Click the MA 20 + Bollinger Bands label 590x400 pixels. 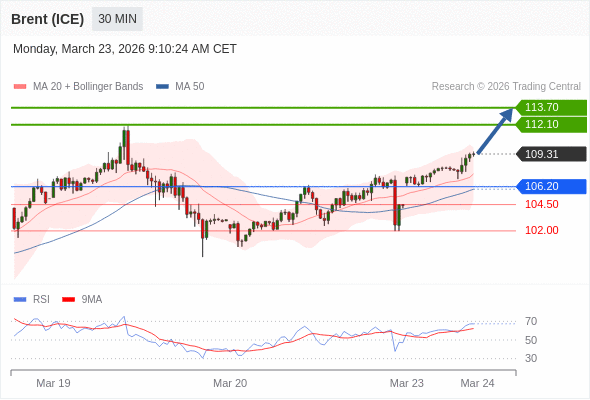coord(88,87)
